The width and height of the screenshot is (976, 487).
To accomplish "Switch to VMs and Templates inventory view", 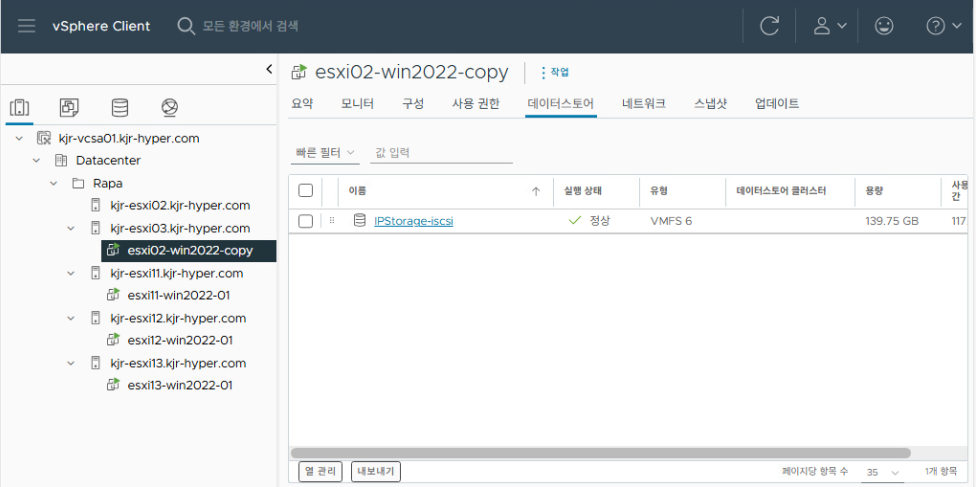I will [69, 108].
